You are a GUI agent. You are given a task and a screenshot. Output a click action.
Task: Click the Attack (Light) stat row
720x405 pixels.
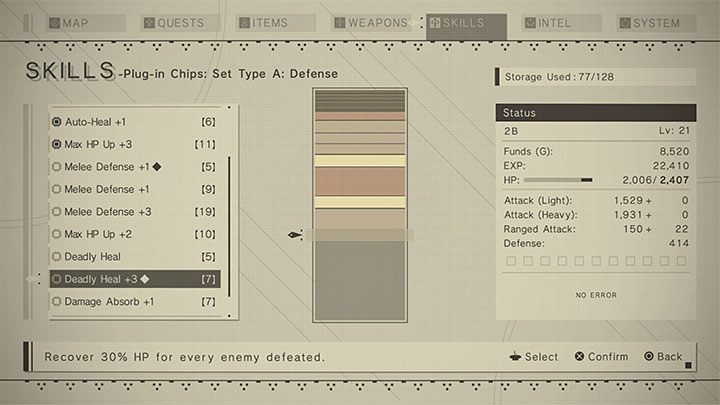pos(596,201)
